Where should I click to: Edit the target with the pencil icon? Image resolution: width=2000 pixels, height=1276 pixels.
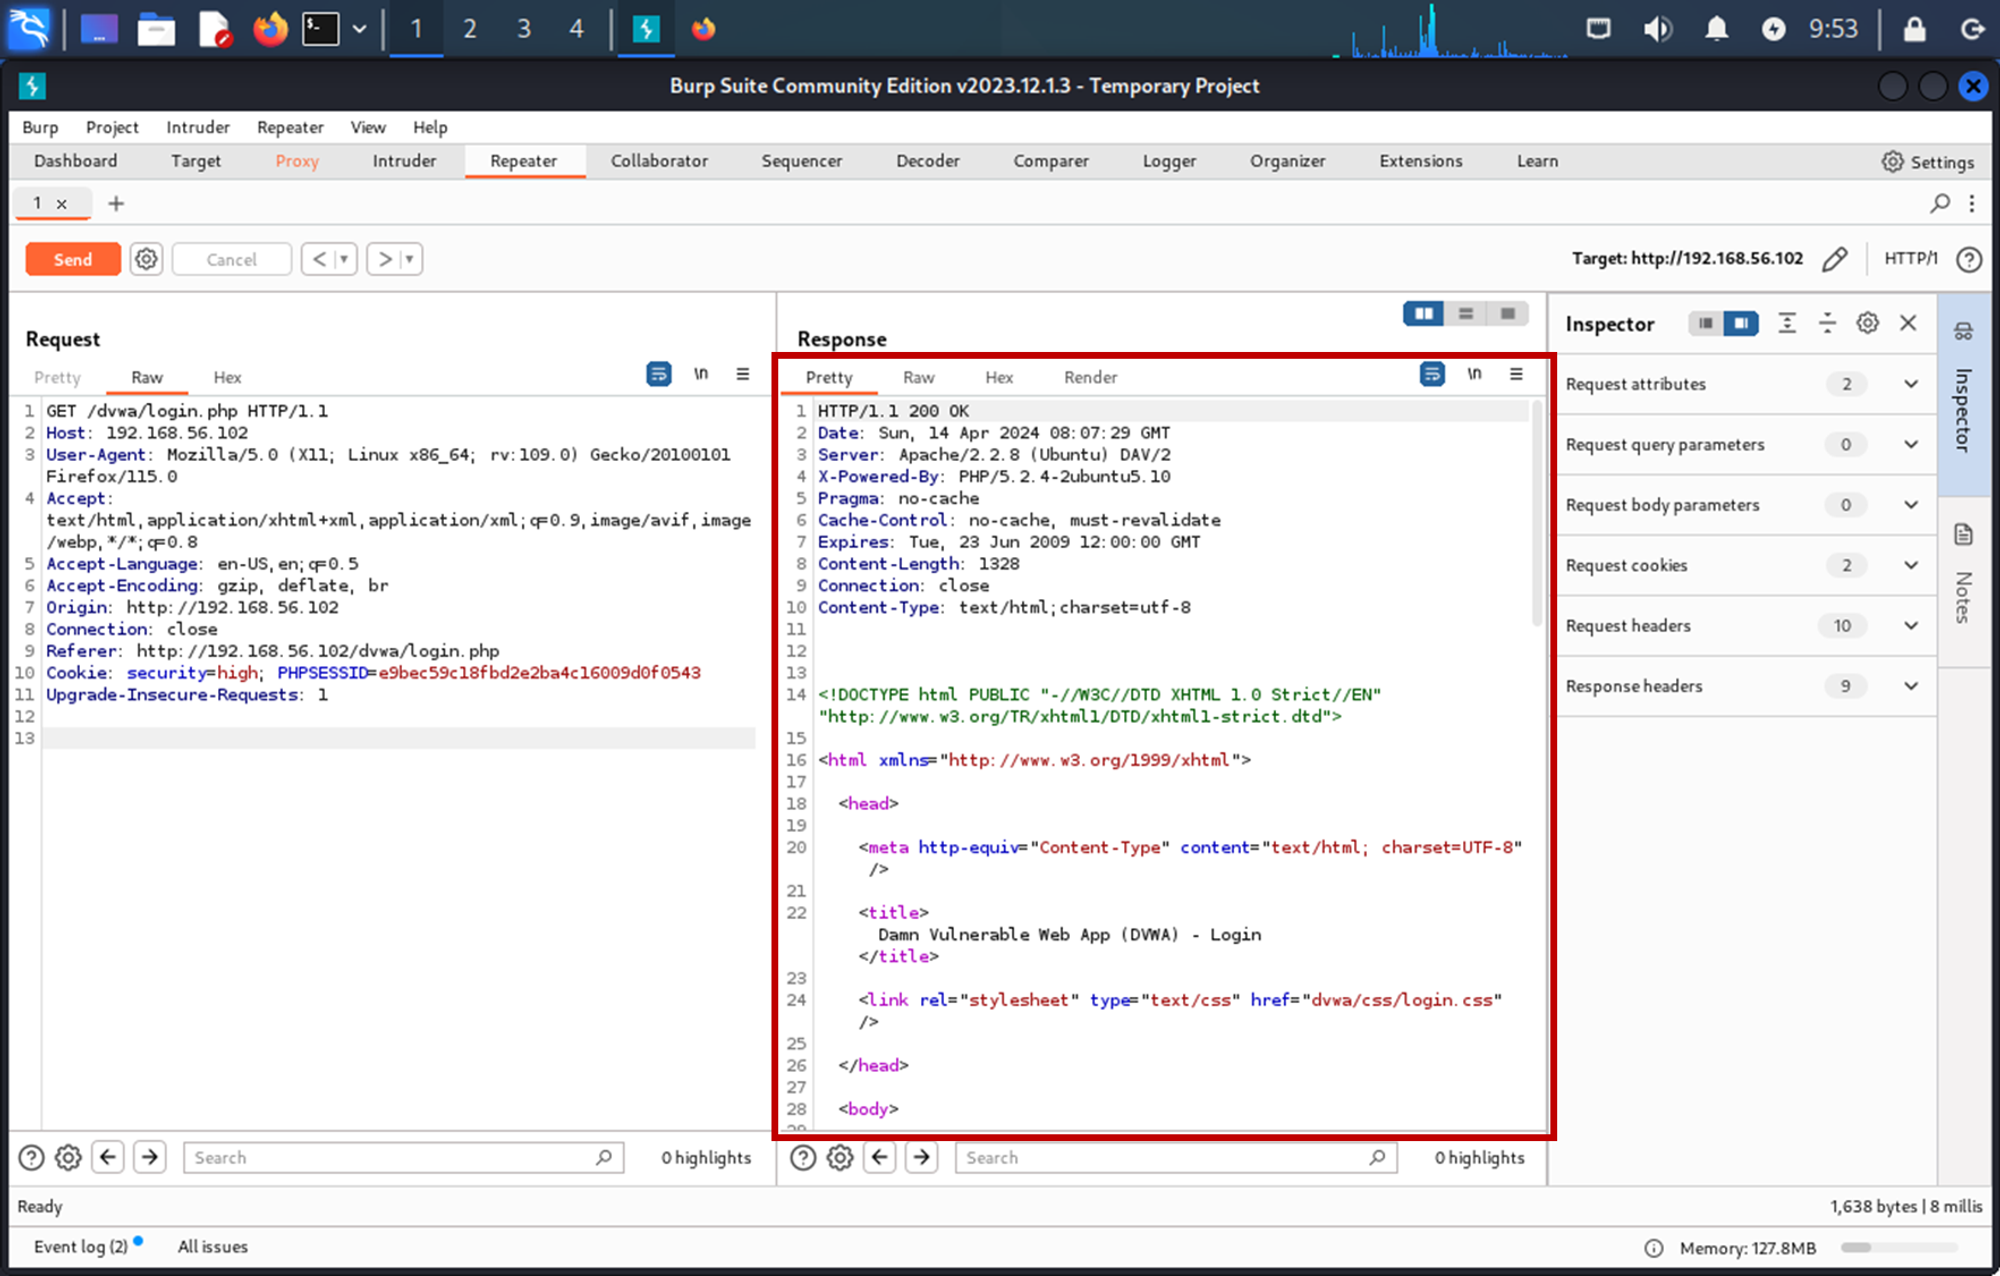(1834, 259)
